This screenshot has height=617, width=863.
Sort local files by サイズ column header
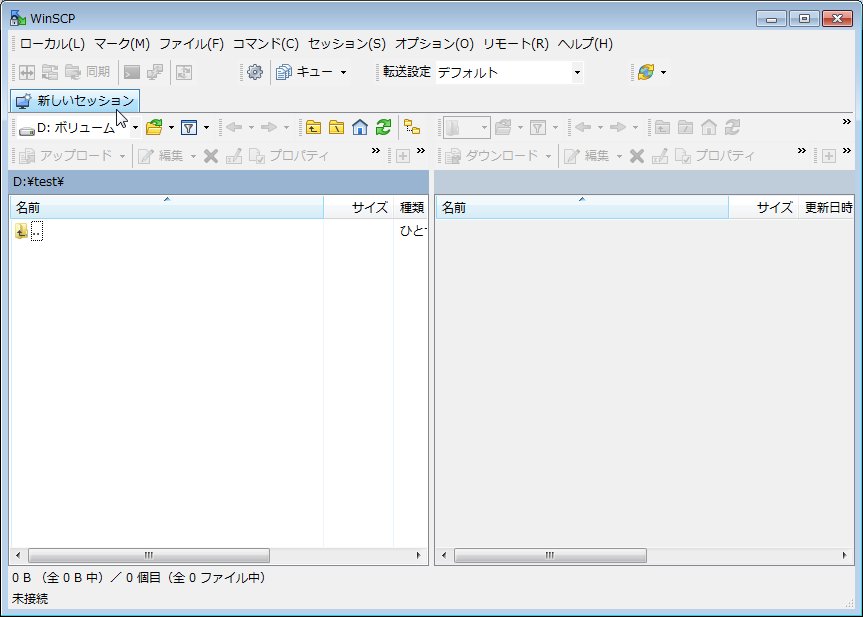tap(358, 208)
